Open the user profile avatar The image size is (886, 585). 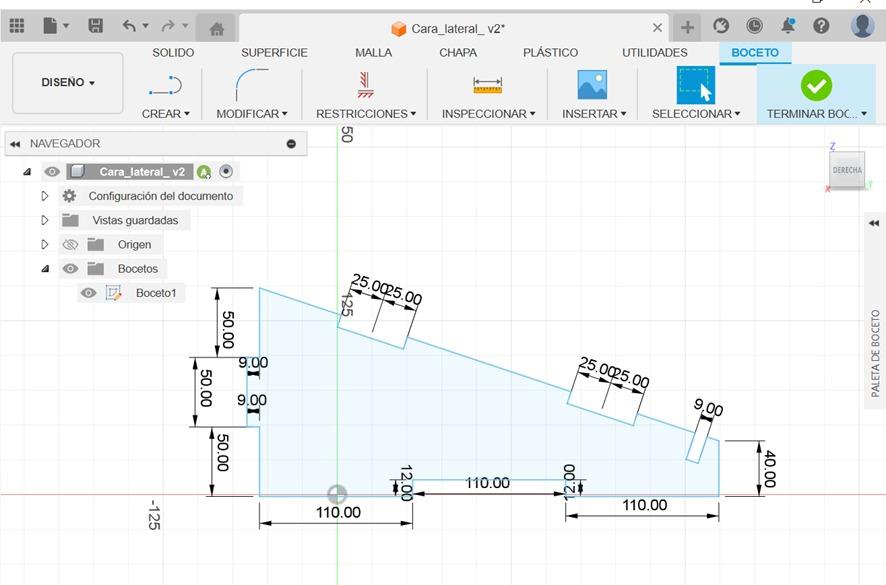click(x=862, y=25)
